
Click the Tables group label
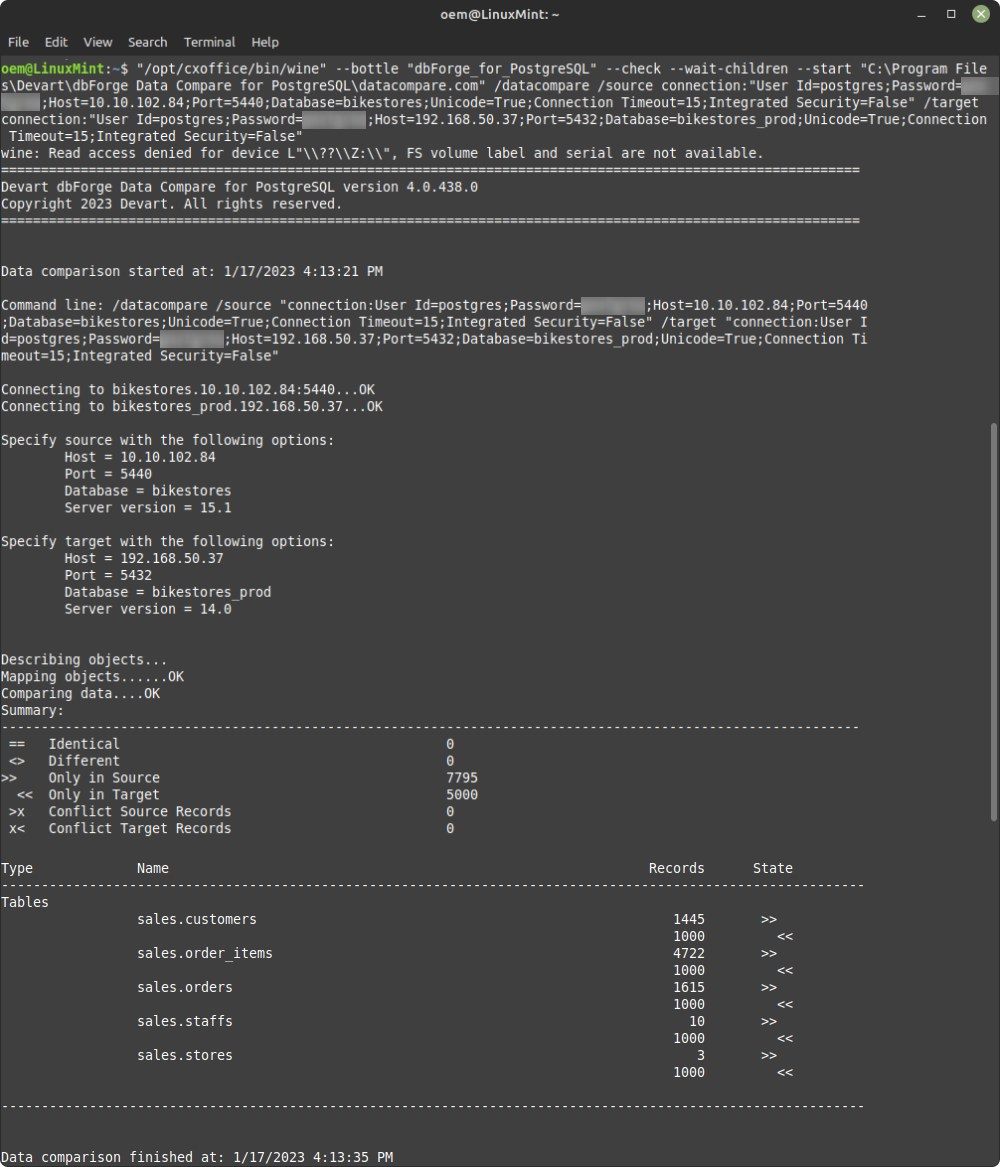pyautogui.click(x=25, y=902)
